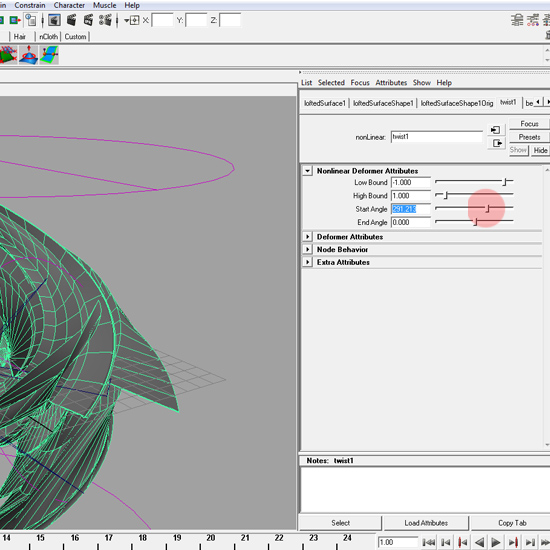550x550 pixels.
Task: Adjust the Low Bound slider
Action: coord(474,181)
